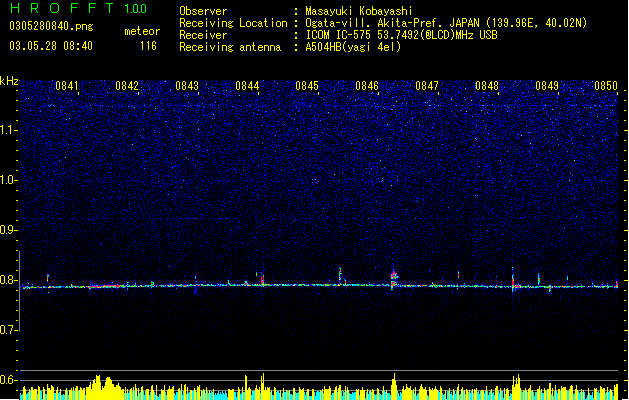Select the 0843 time label
This screenshot has height=400, width=629.
pyautogui.click(x=187, y=86)
